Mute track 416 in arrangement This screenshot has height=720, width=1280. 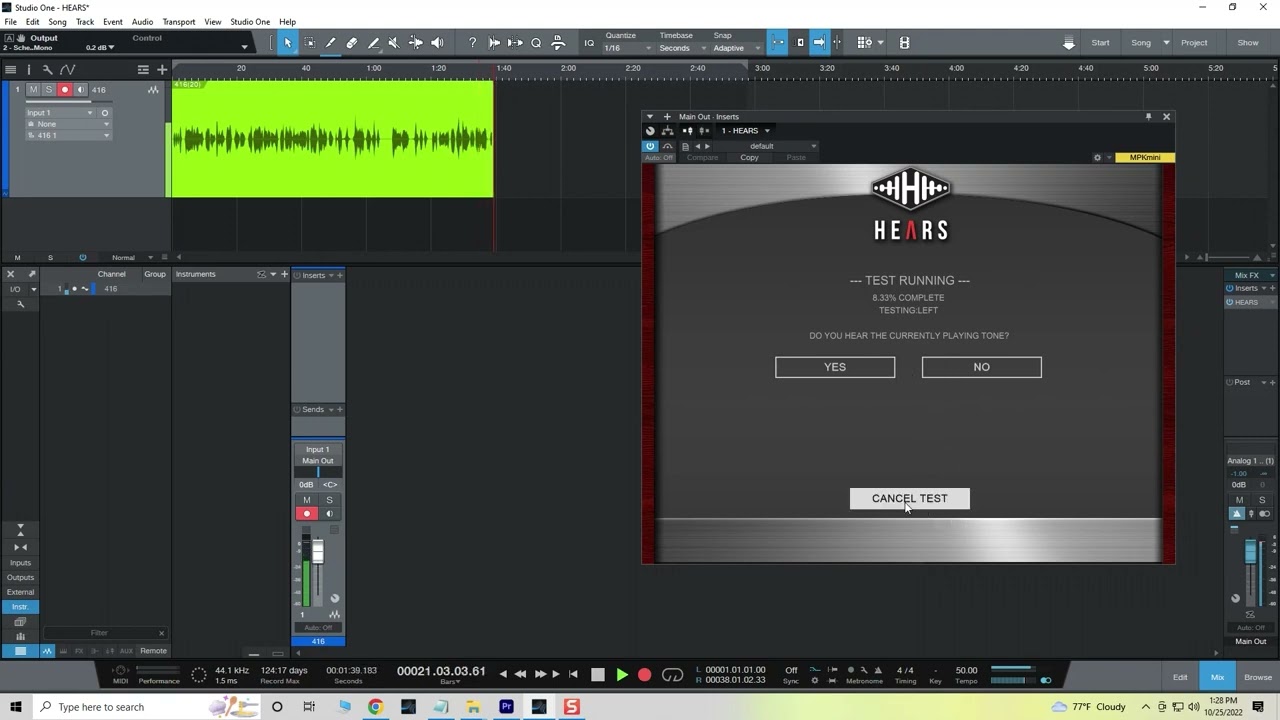33,90
